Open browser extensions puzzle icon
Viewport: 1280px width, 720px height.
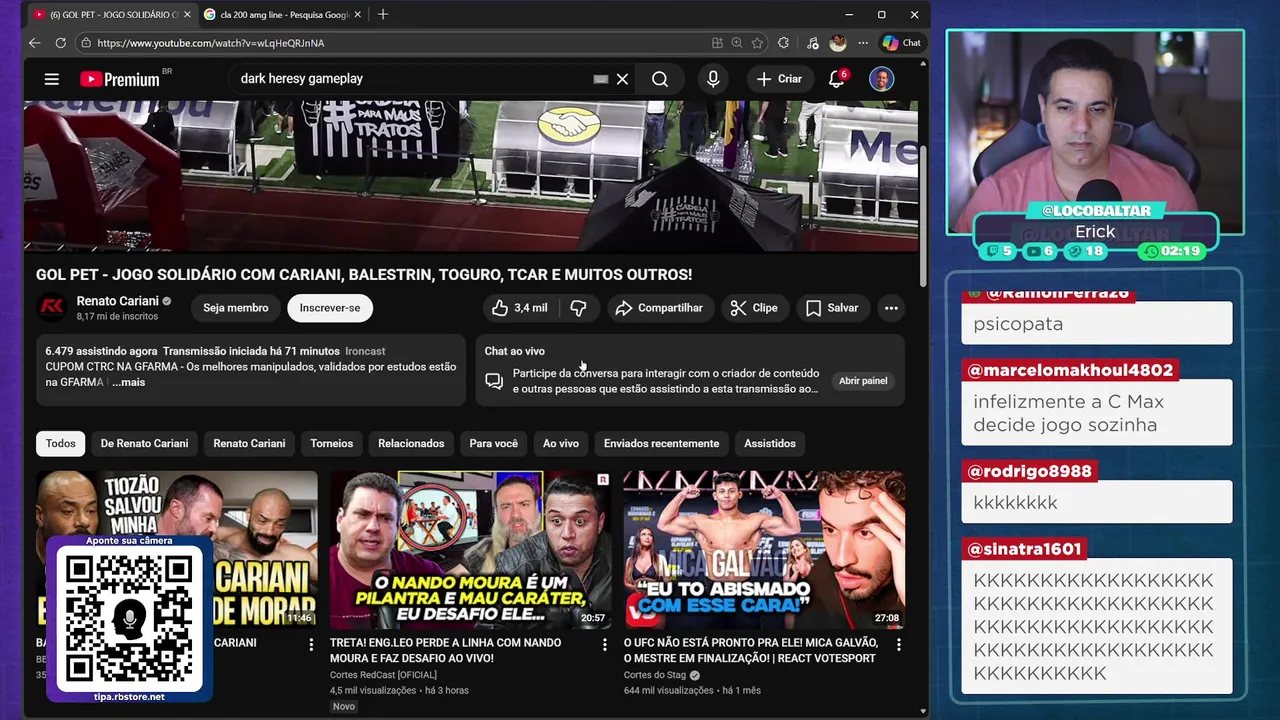pos(783,43)
